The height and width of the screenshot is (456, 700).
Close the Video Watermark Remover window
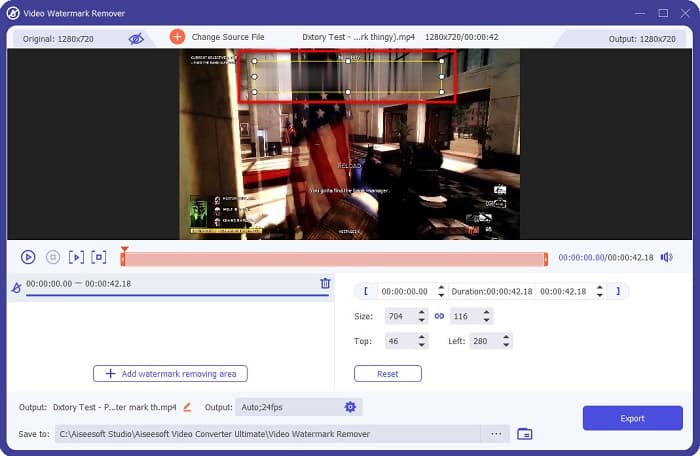(685, 13)
